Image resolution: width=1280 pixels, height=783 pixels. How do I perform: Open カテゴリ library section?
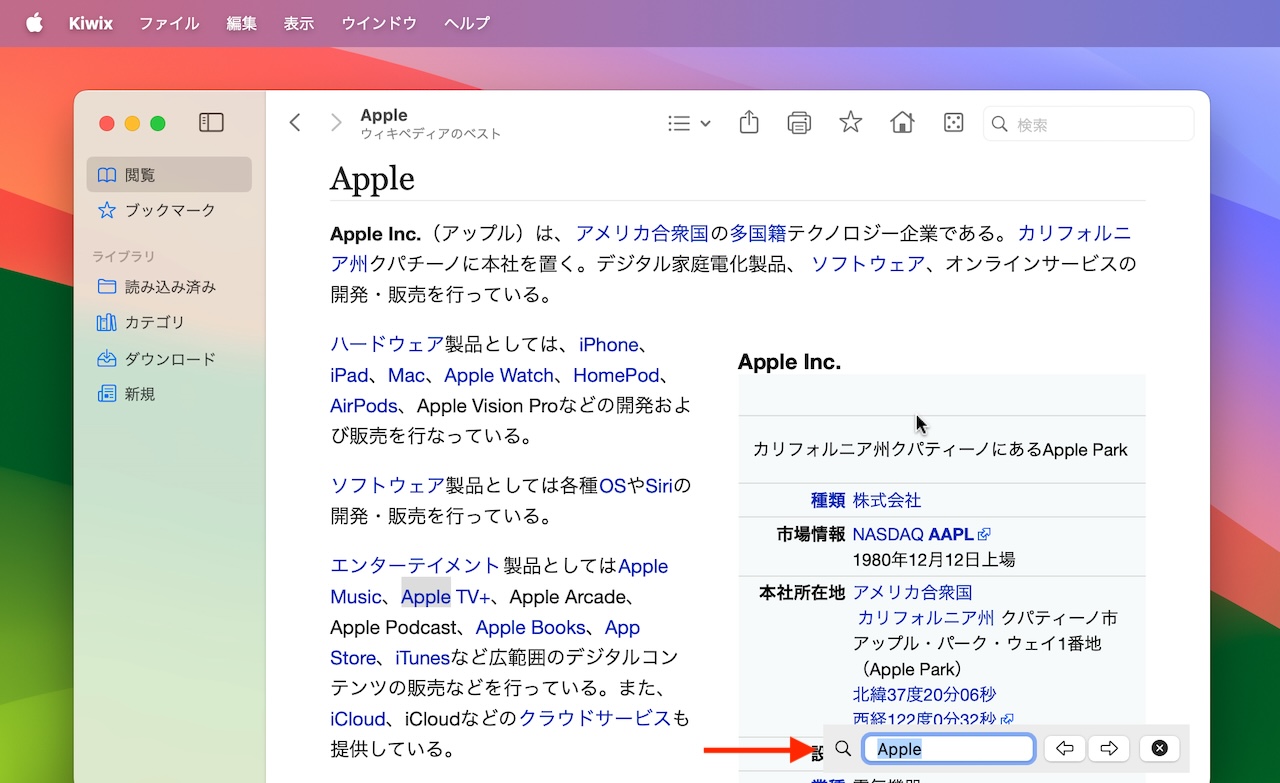click(169, 323)
